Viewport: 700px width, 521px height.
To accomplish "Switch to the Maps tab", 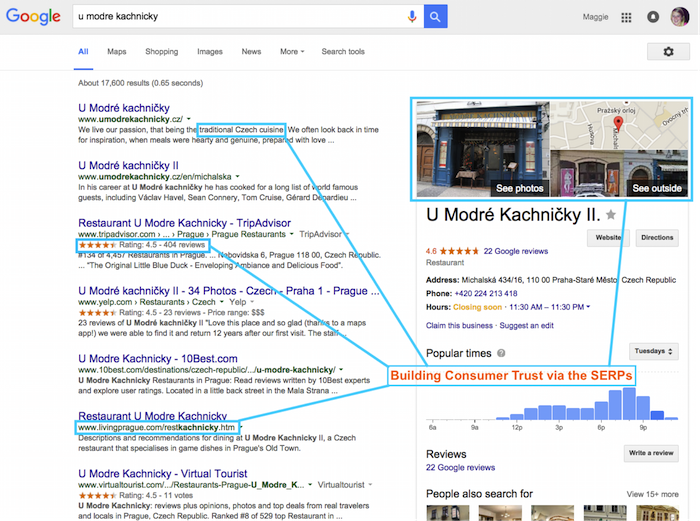I will click(117, 52).
